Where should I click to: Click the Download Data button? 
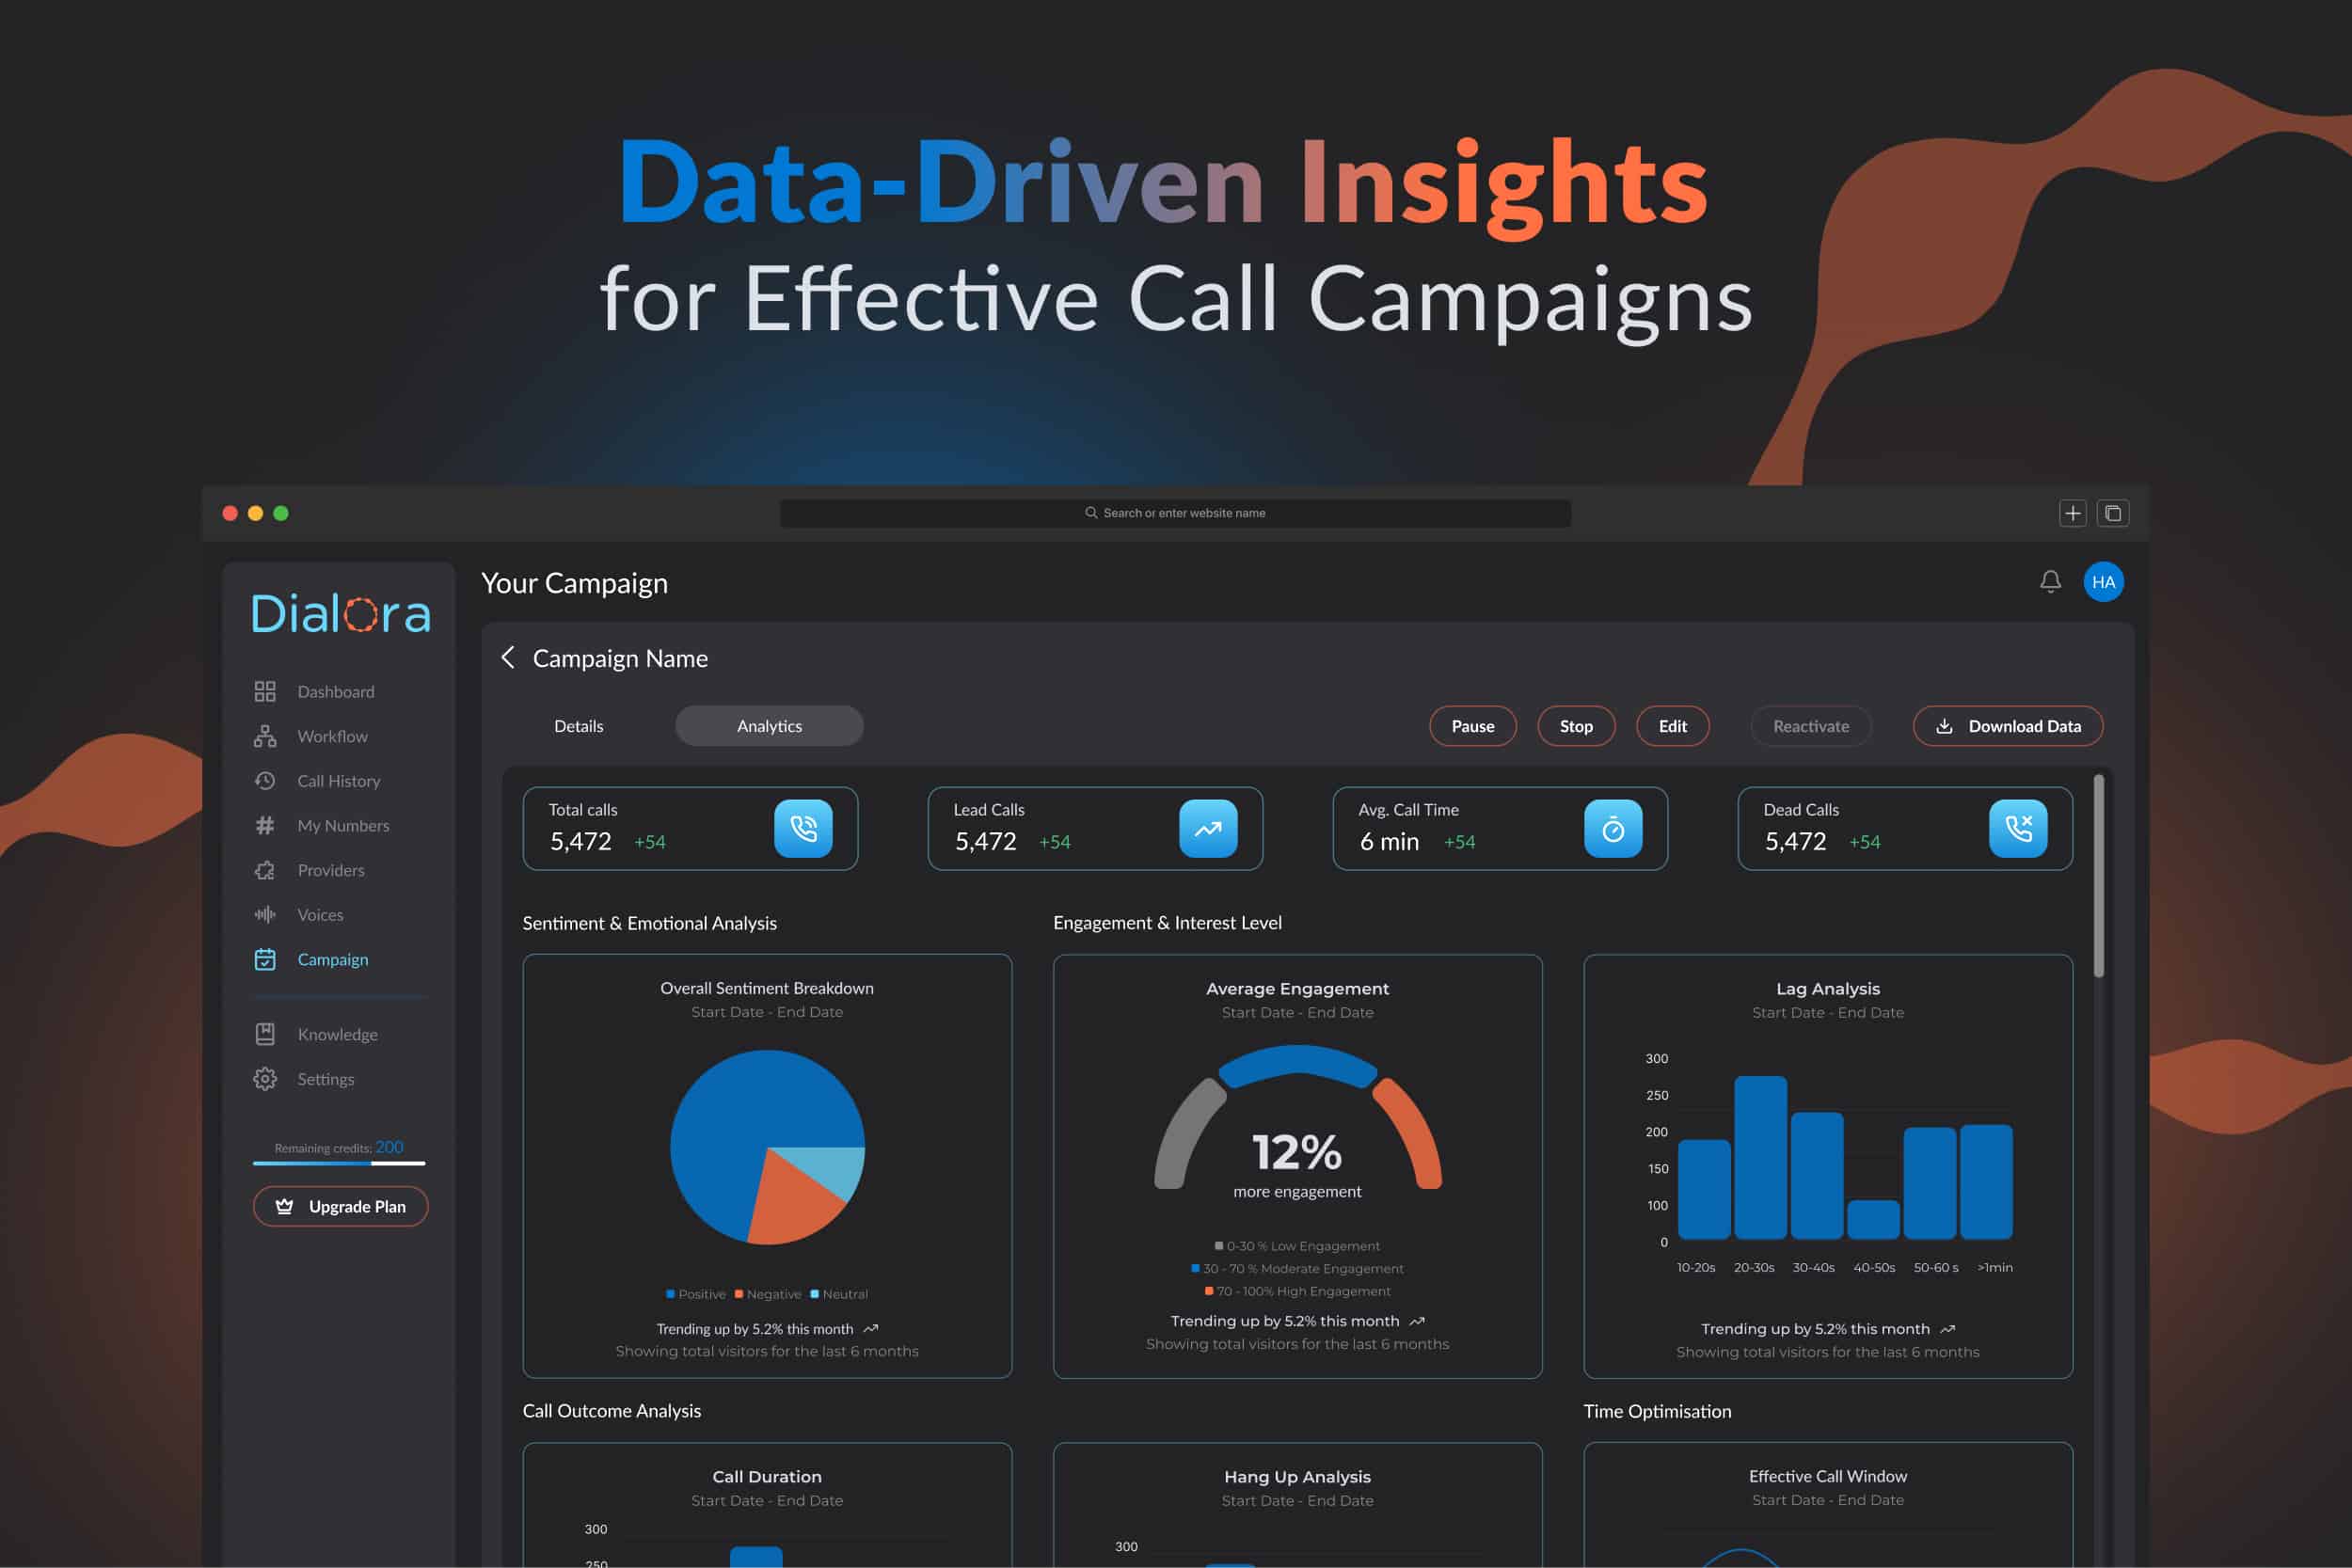[2007, 726]
